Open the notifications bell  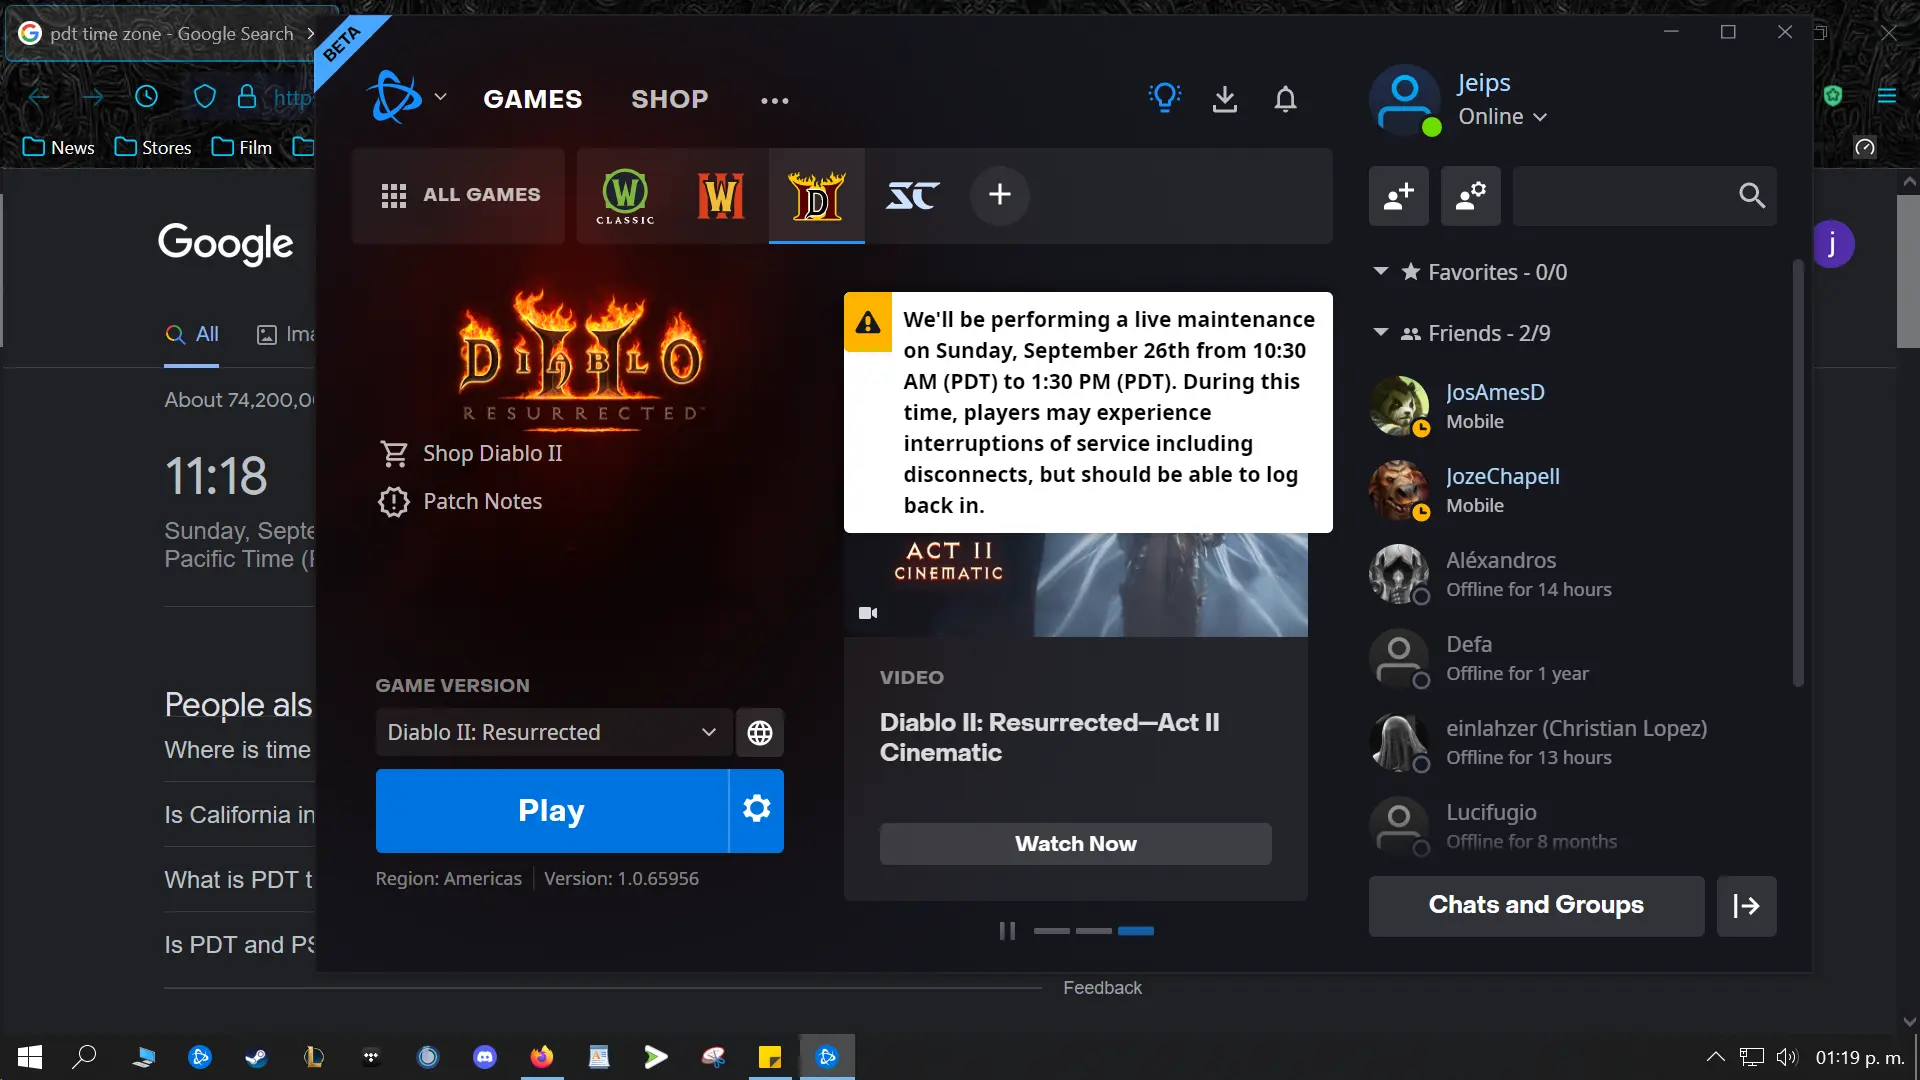coord(1285,99)
